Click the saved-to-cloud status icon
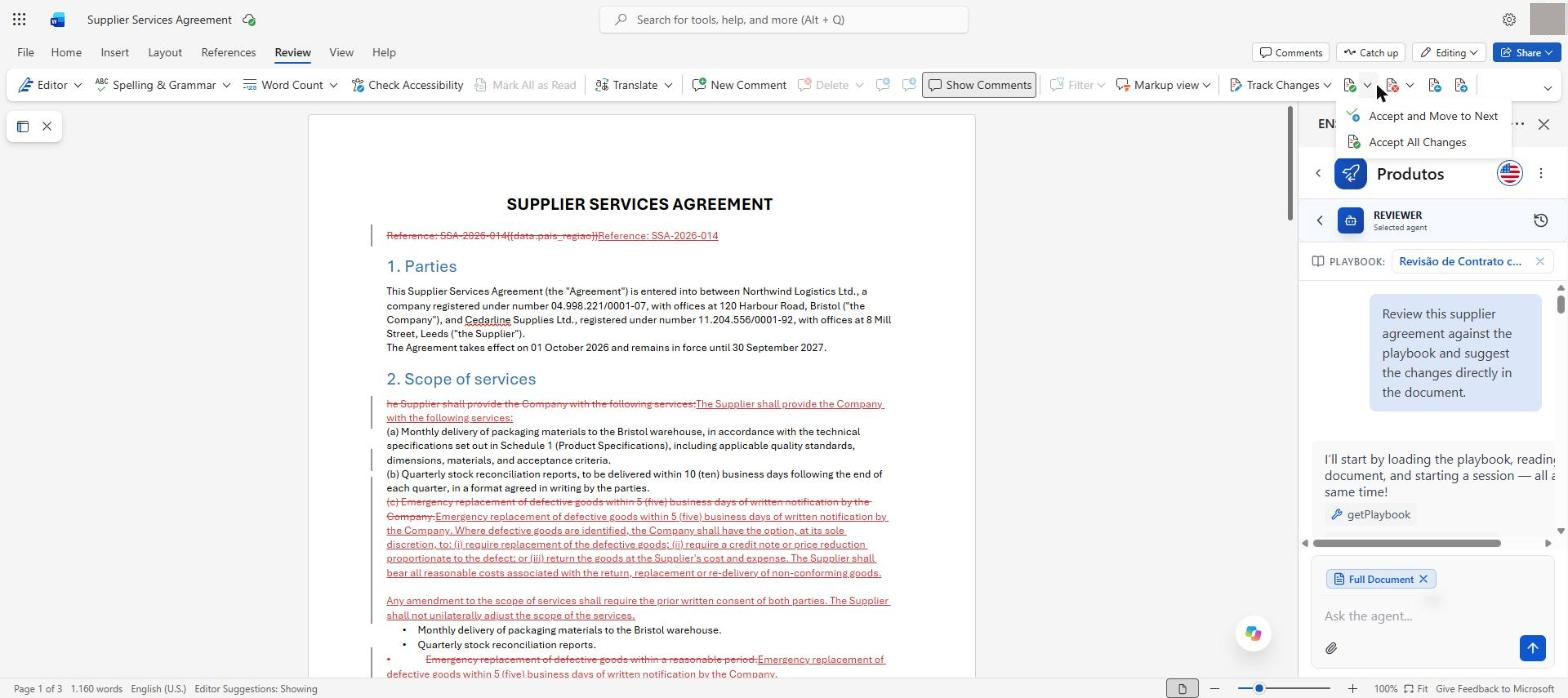The height and width of the screenshot is (698, 1568). (248, 19)
